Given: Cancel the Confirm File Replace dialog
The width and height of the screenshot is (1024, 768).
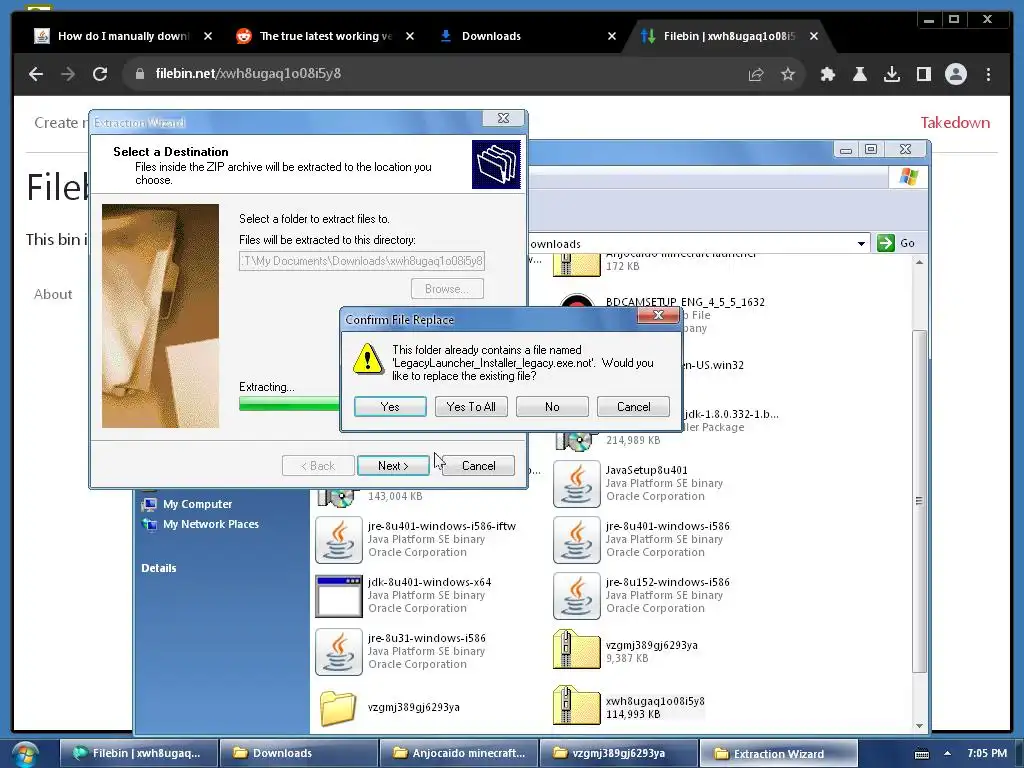Looking at the screenshot, I should (633, 406).
